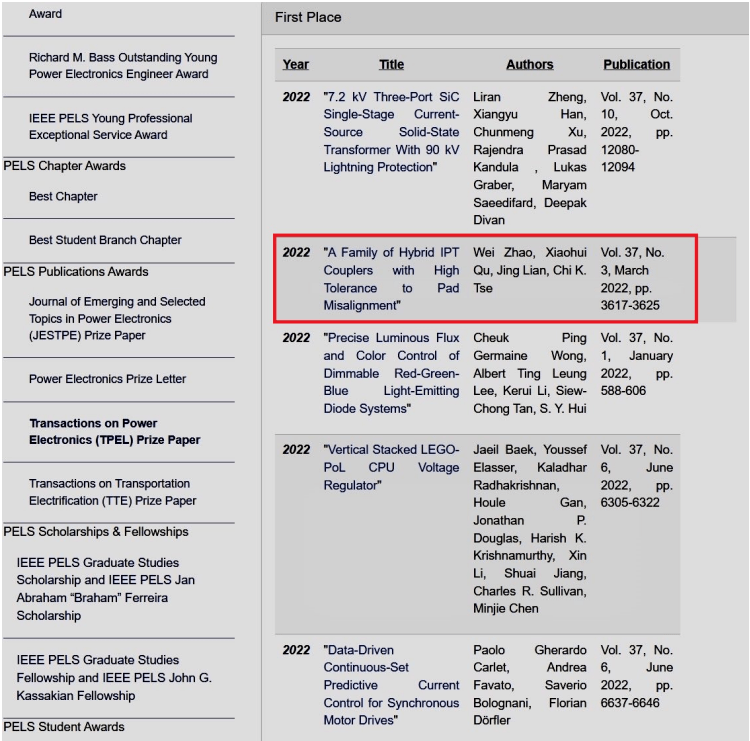This screenshot has height=741, width=750.
Task: Open Best Student Branch Chapter page
Action: pos(105,240)
